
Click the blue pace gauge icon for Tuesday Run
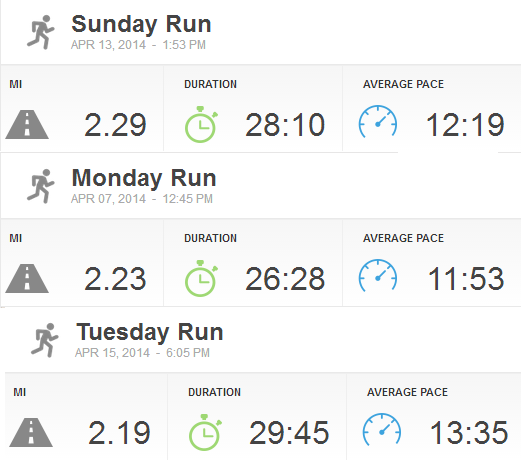[382, 429]
